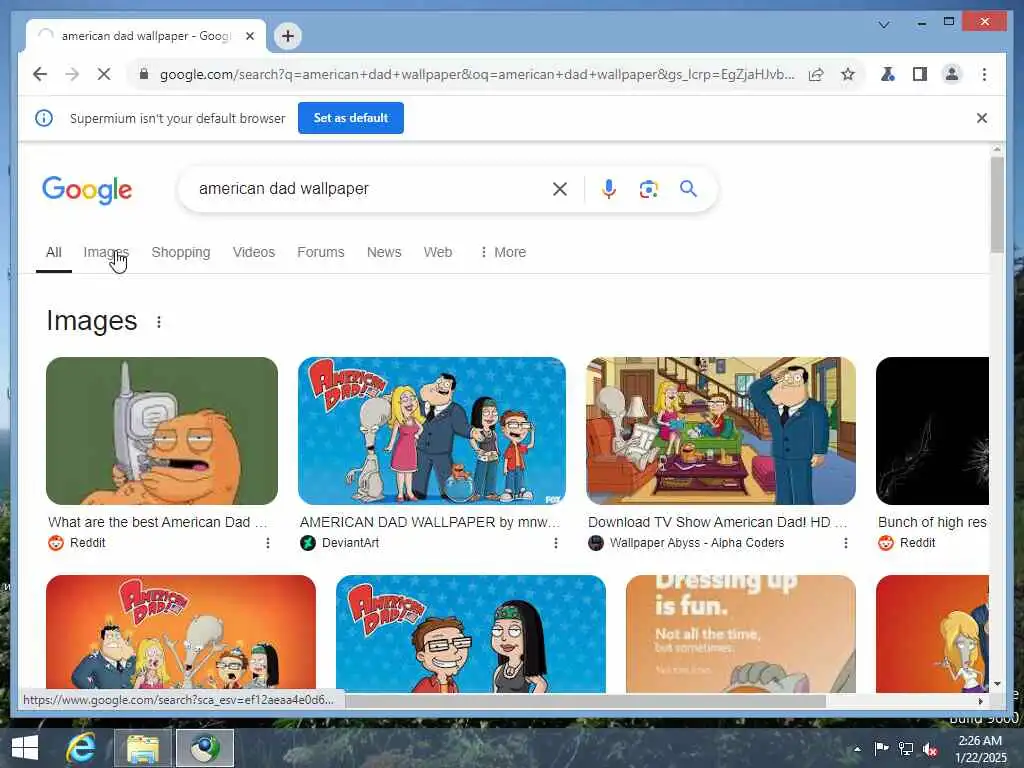Open the profile avatar menu
Viewport: 1024px width, 768px height.
click(952, 74)
